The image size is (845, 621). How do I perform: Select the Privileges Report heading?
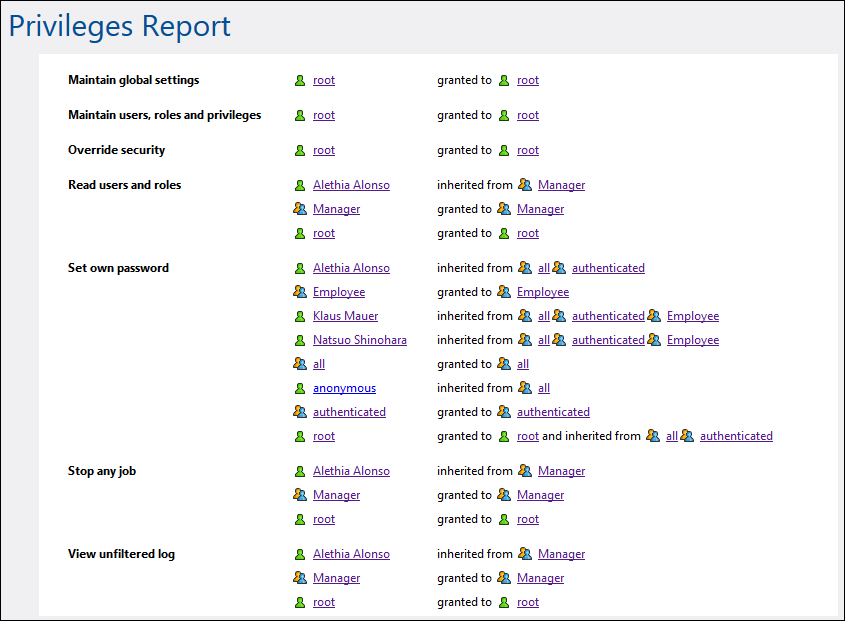point(119,25)
